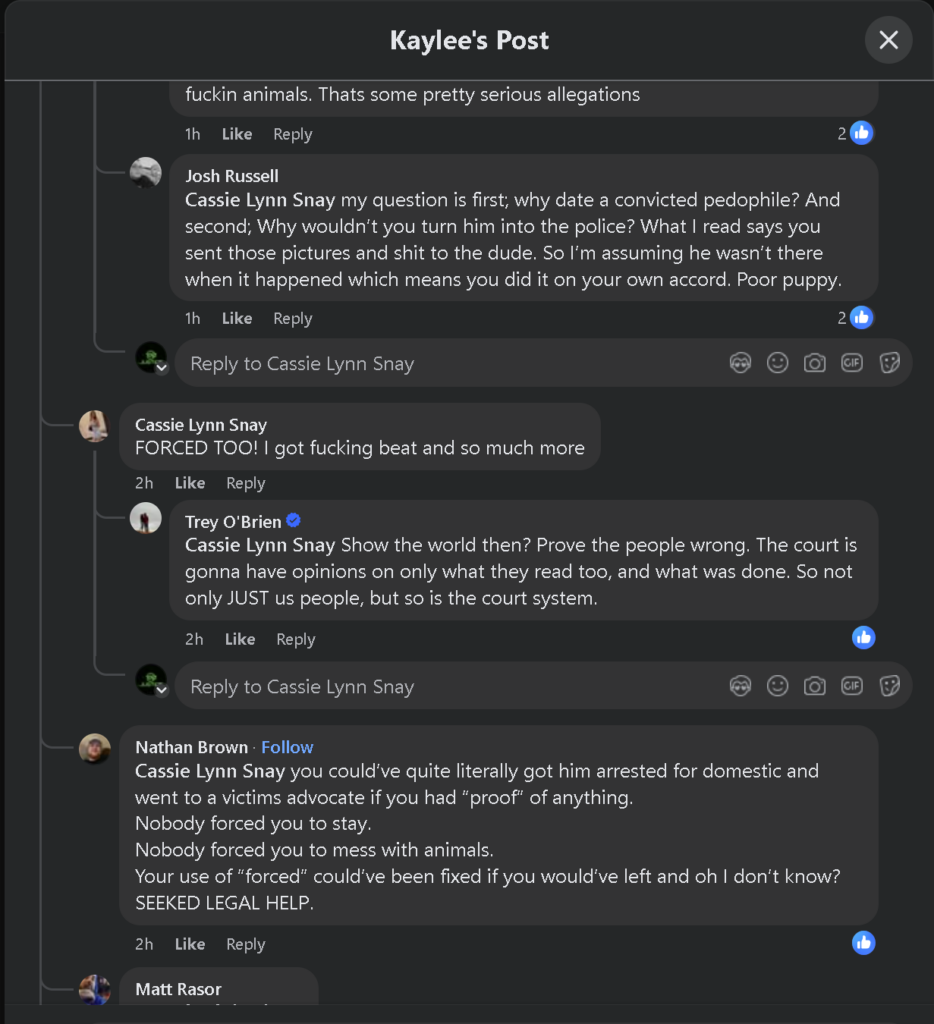
Task: Like Nathan Brown's comment
Action: click(190, 944)
